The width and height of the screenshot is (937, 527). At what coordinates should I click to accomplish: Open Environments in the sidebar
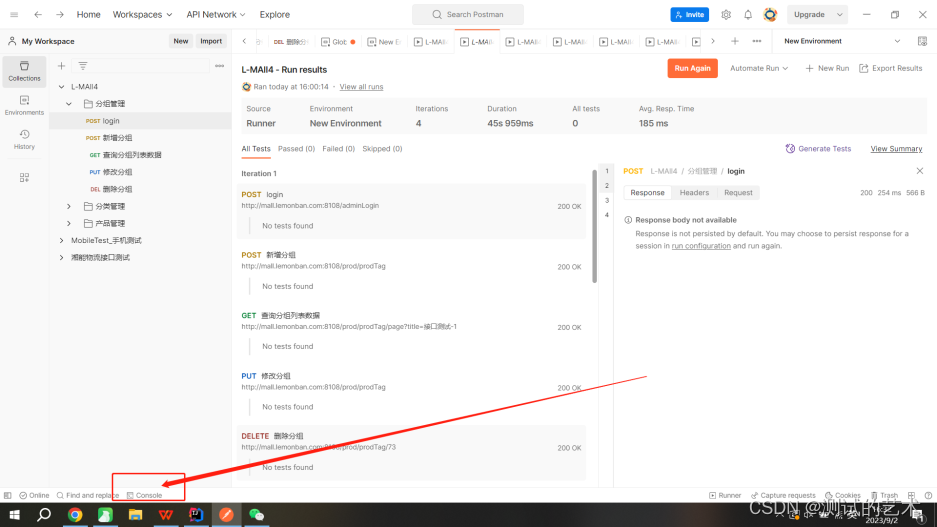25,105
